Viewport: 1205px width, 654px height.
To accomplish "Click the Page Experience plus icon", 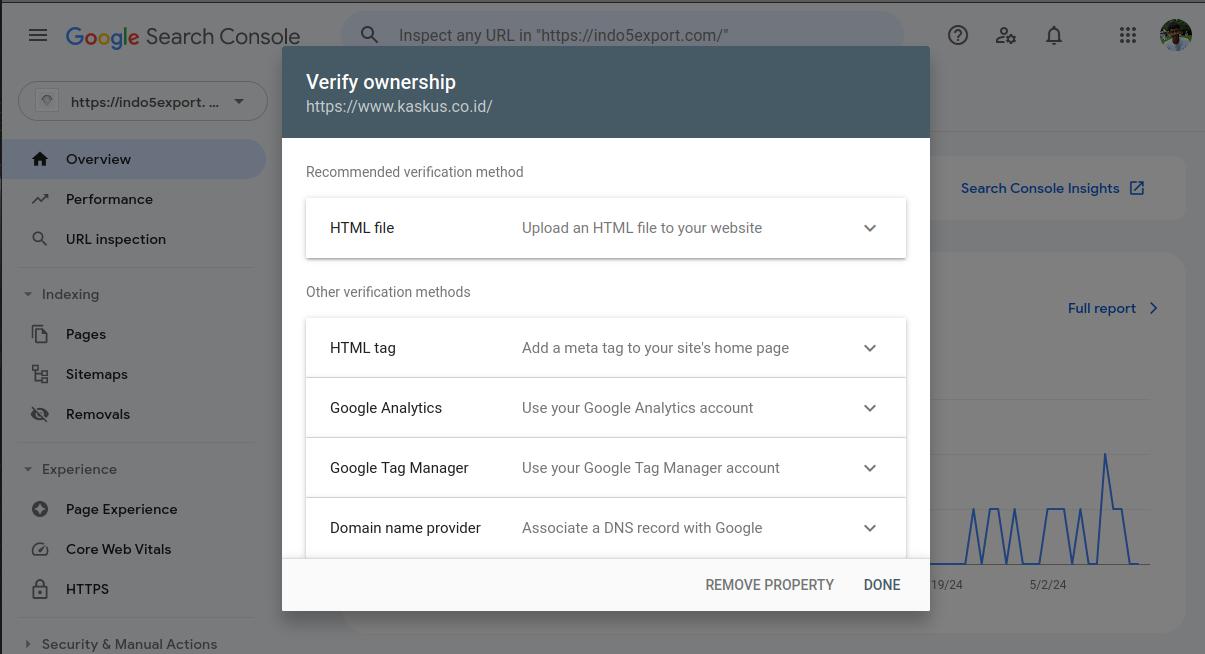I will tap(40, 509).
